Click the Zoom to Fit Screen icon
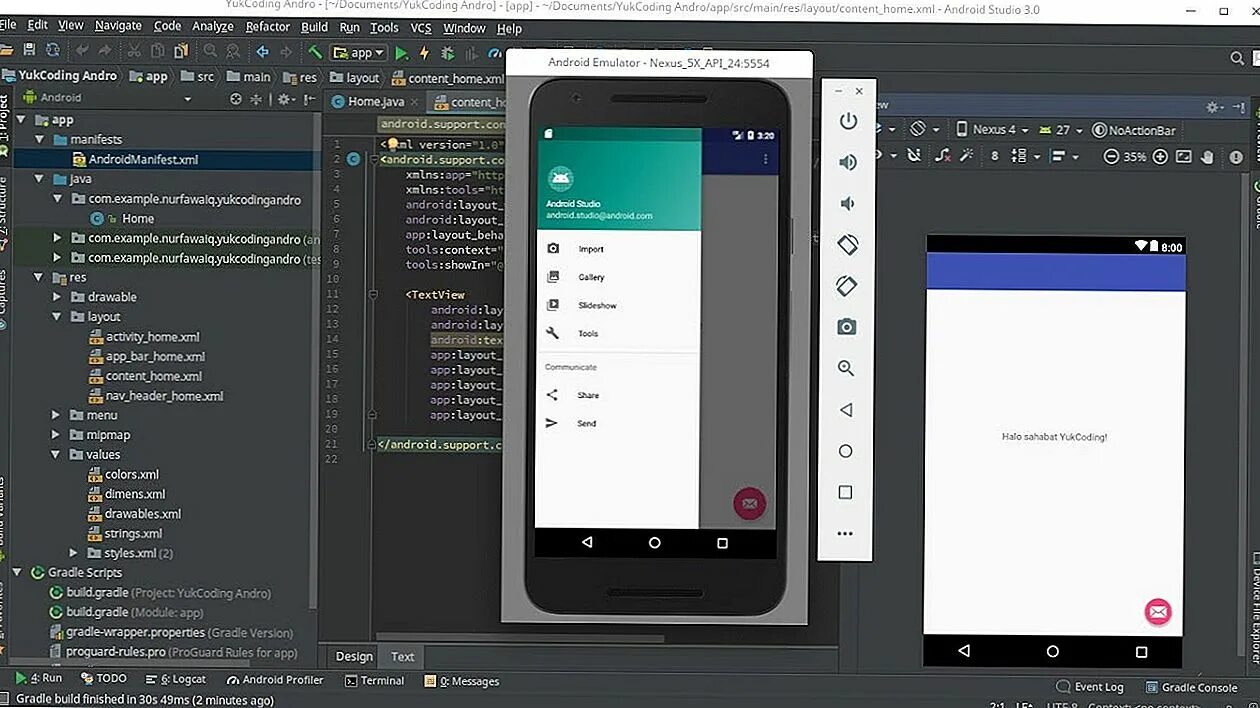The height and width of the screenshot is (708, 1260). pyautogui.click(x=1184, y=156)
